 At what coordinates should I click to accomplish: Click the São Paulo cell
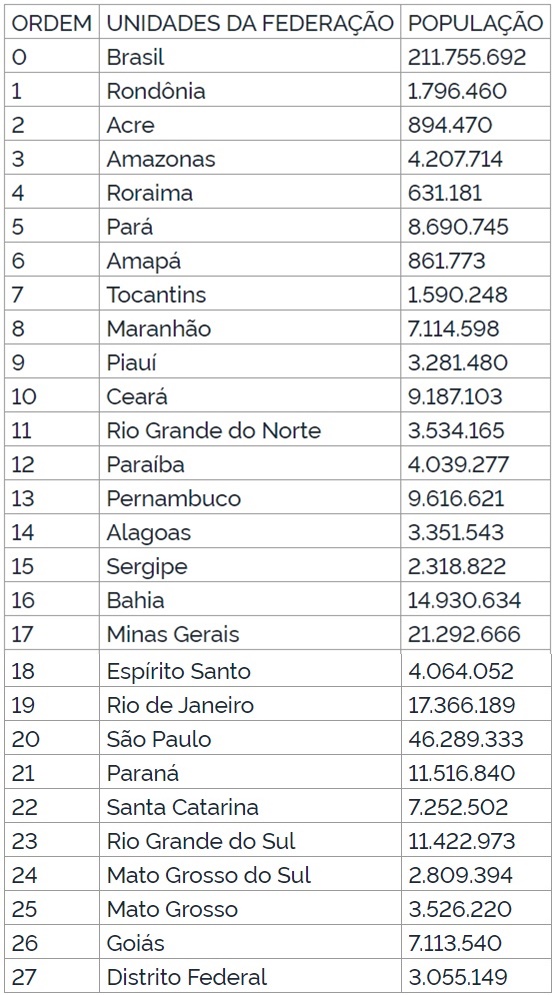(250, 739)
